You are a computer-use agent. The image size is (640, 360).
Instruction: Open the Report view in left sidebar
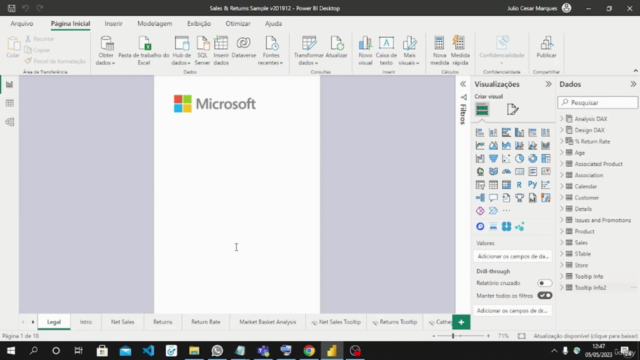[x=9, y=84]
